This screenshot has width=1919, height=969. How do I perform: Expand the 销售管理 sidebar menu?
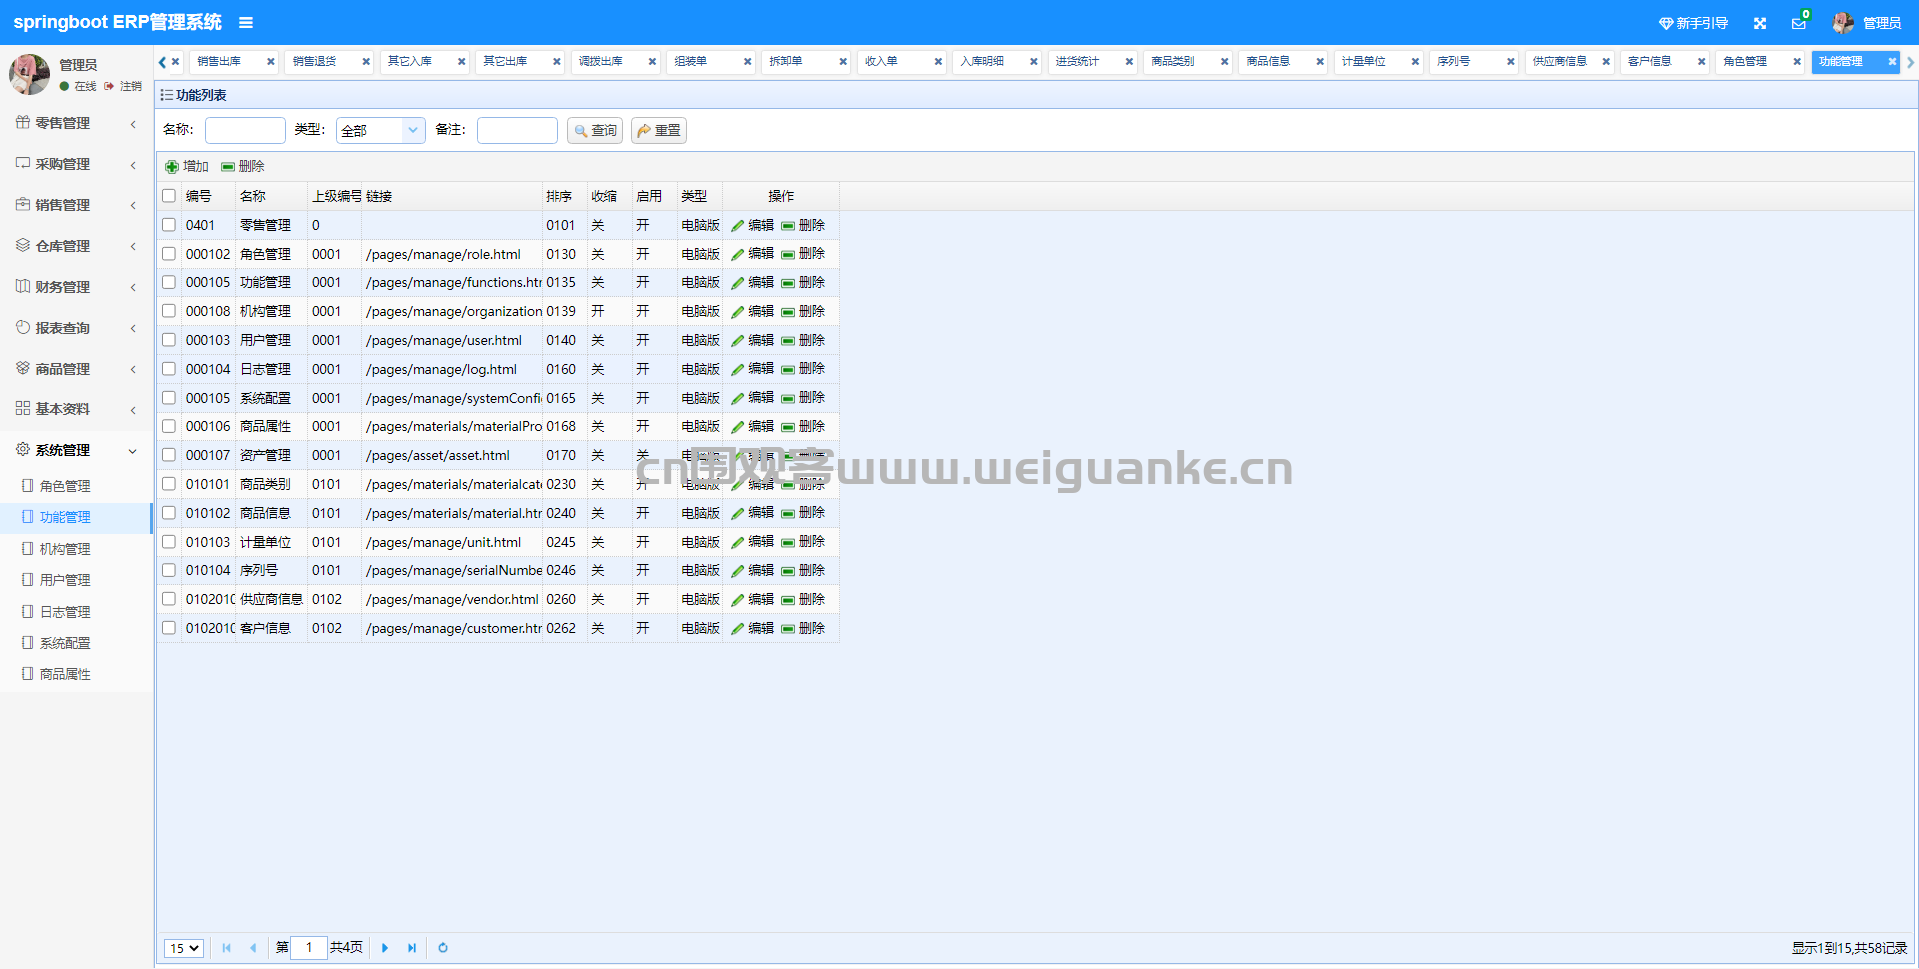point(76,205)
